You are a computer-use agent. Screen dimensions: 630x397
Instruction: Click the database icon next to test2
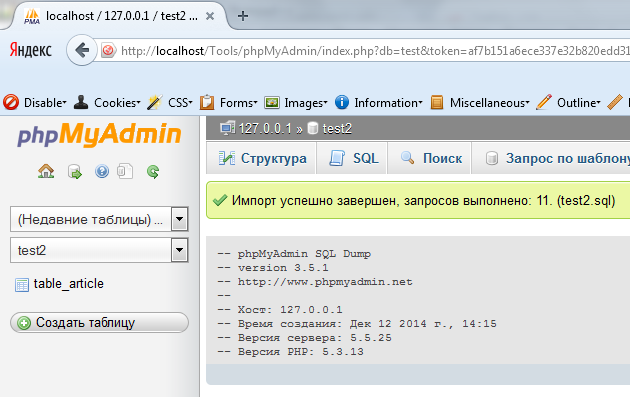(x=312, y=128)
